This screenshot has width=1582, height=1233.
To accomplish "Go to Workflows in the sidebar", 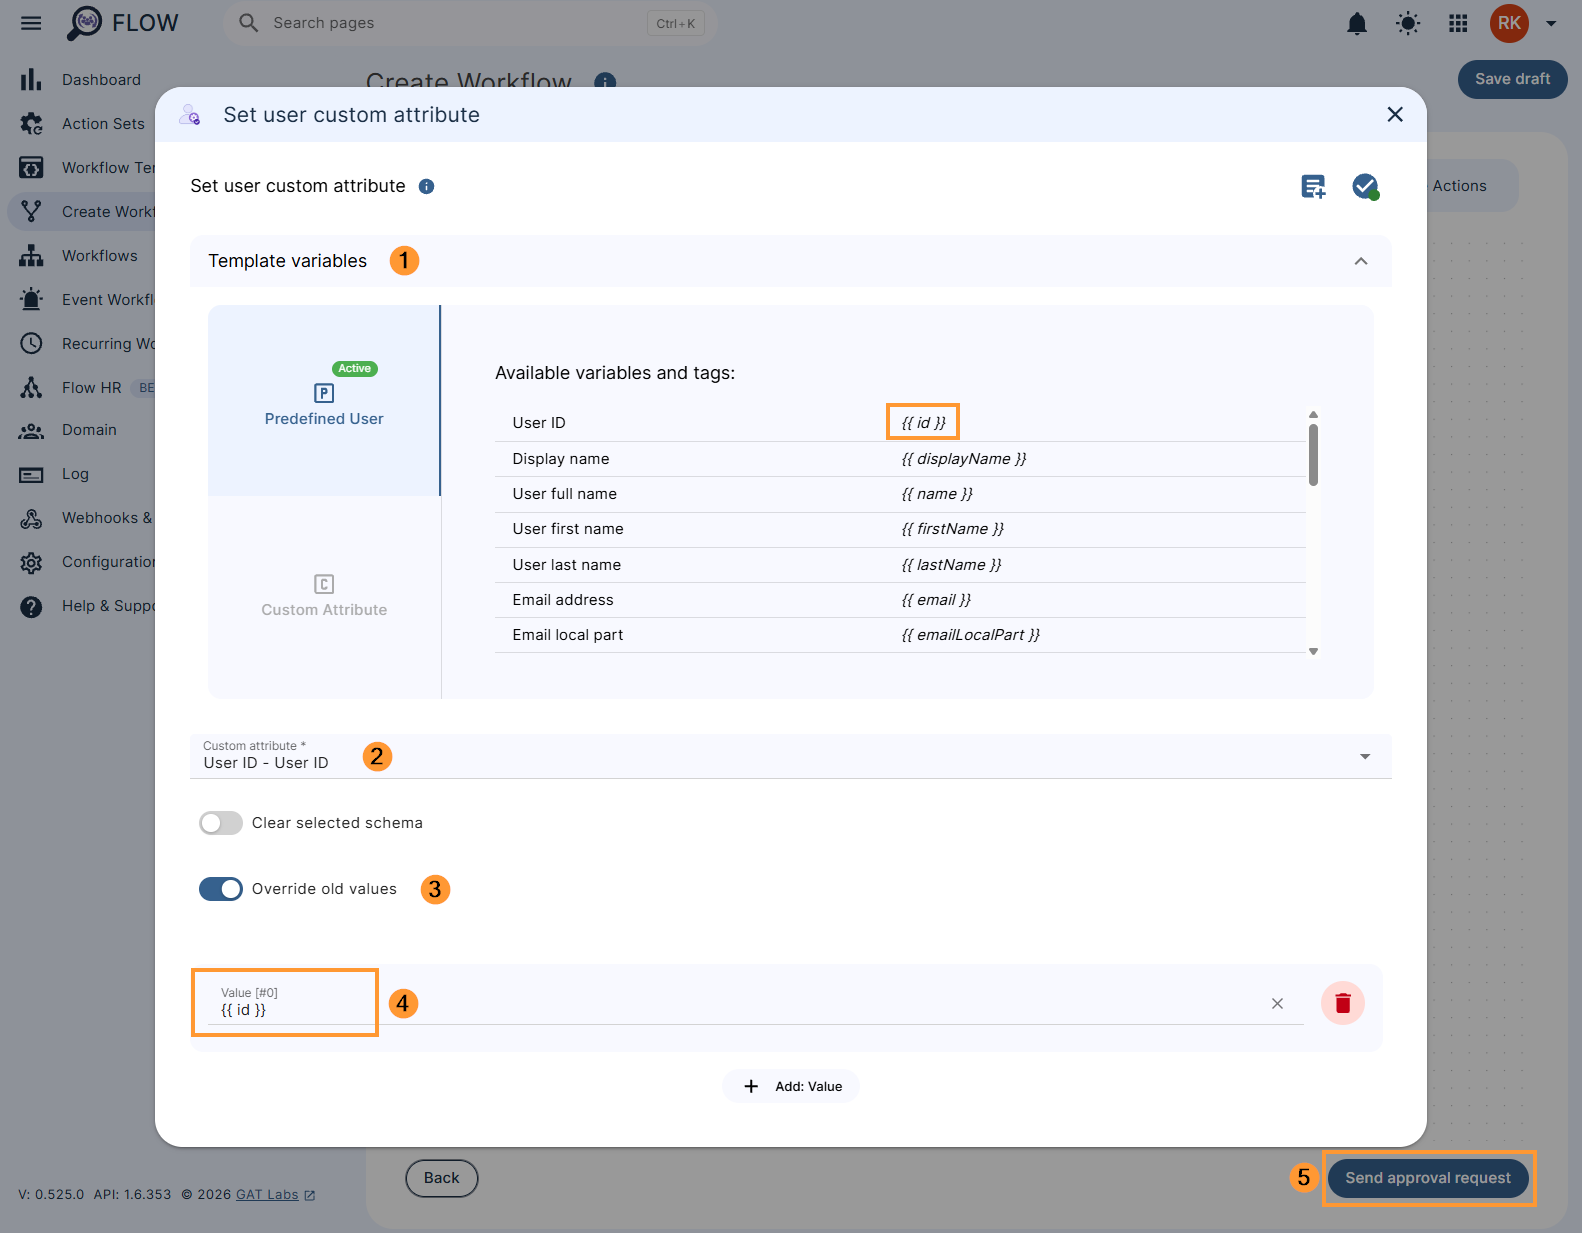I will (100, 256).
